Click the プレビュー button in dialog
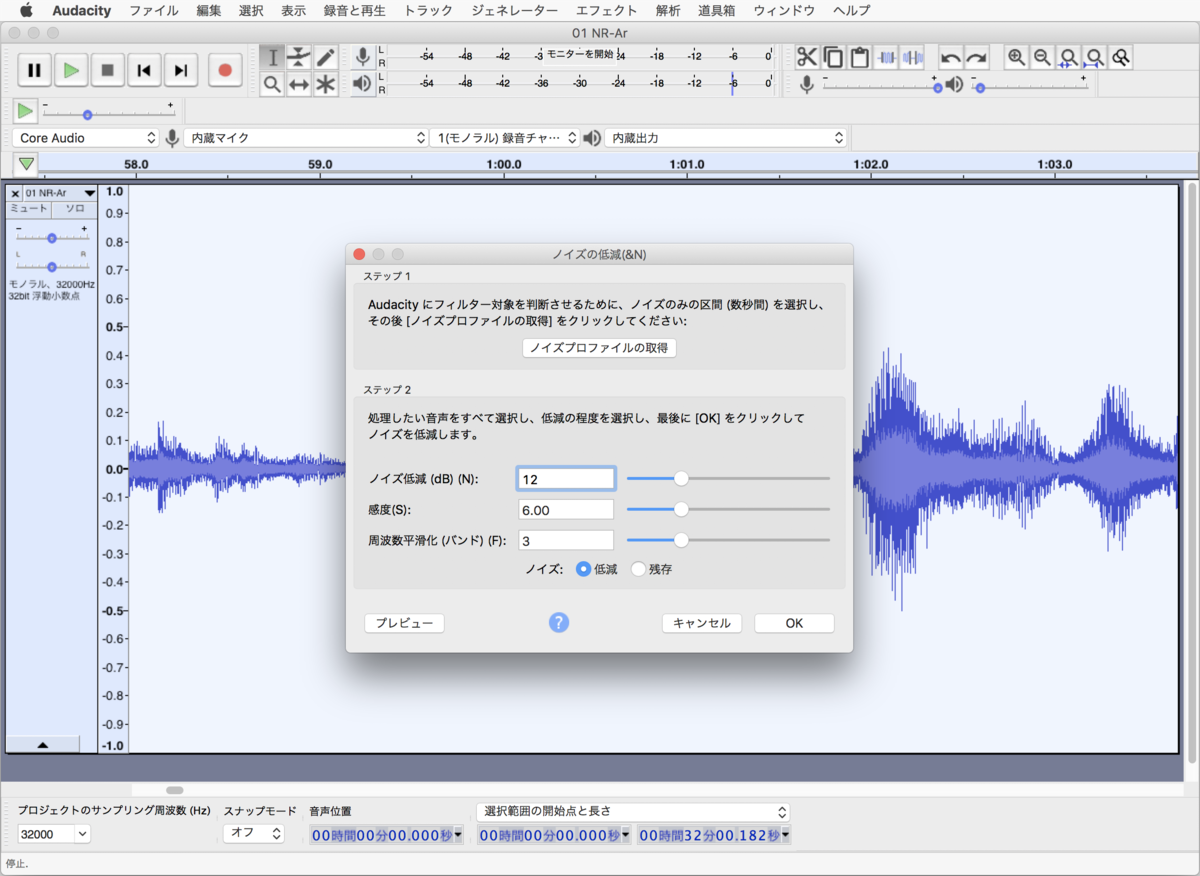 point(404,623)
